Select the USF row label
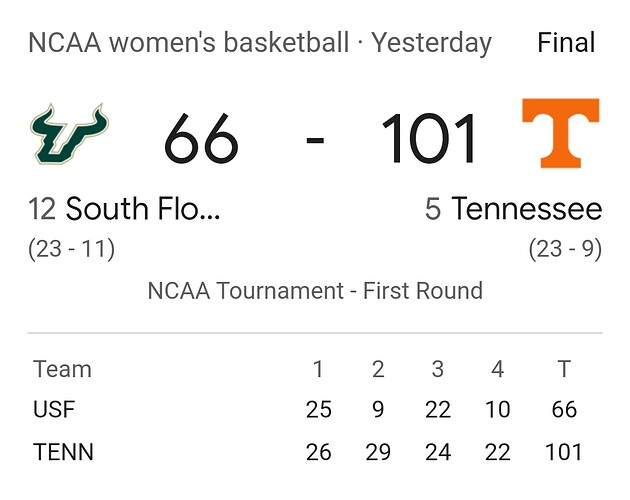Viewport: 630px width, 500px height. [x=54, y=410]
